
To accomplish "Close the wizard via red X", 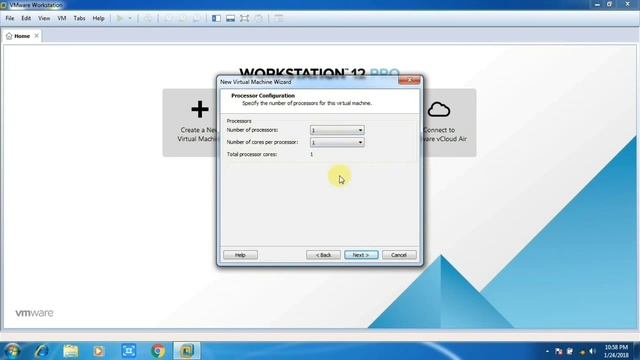I will (409, 80).
